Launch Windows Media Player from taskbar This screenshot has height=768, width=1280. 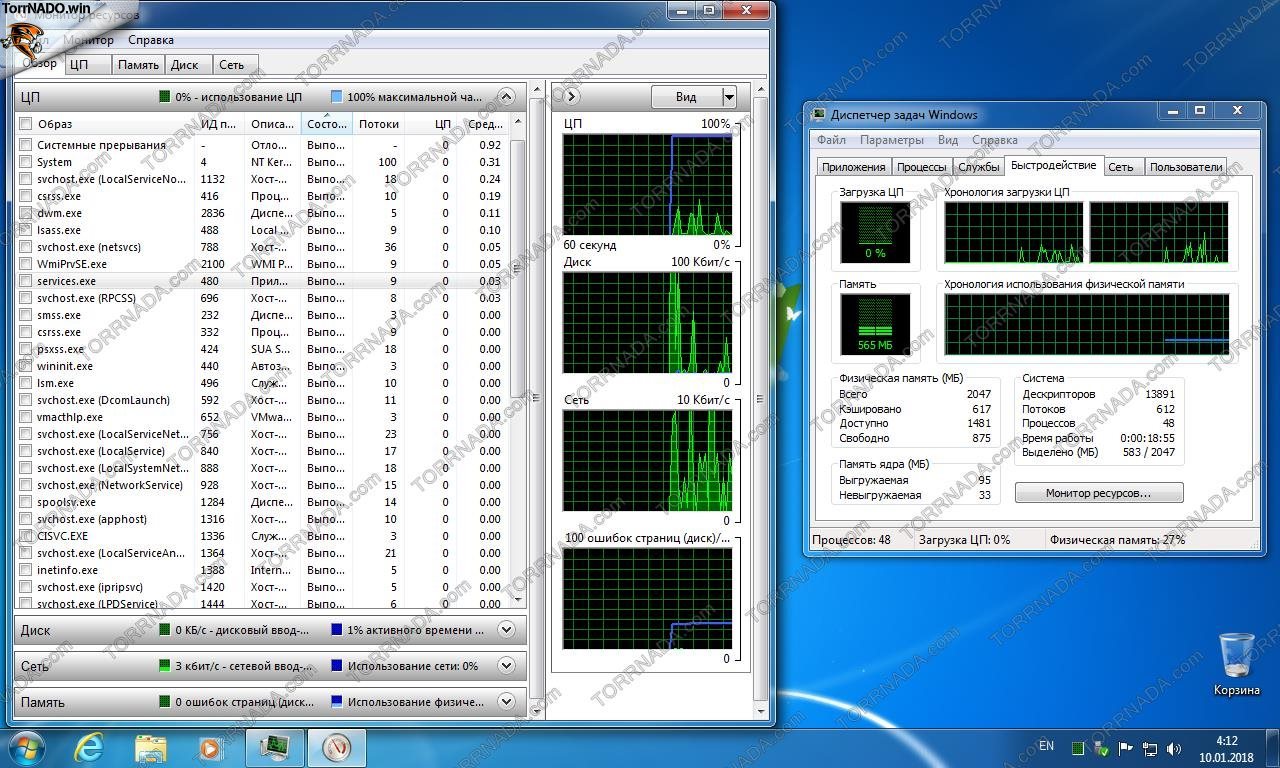[211, 747]
